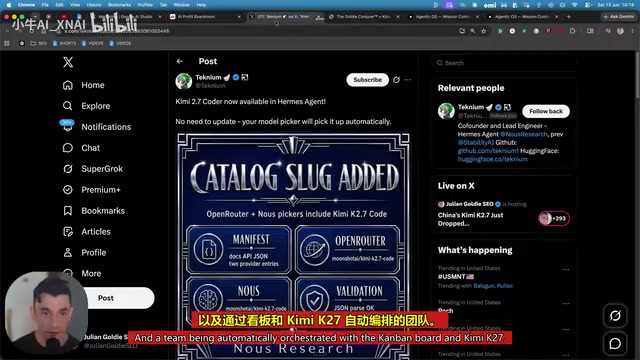Click Teknium's avatar under Relevant people
640x360 pixels.
446,111
